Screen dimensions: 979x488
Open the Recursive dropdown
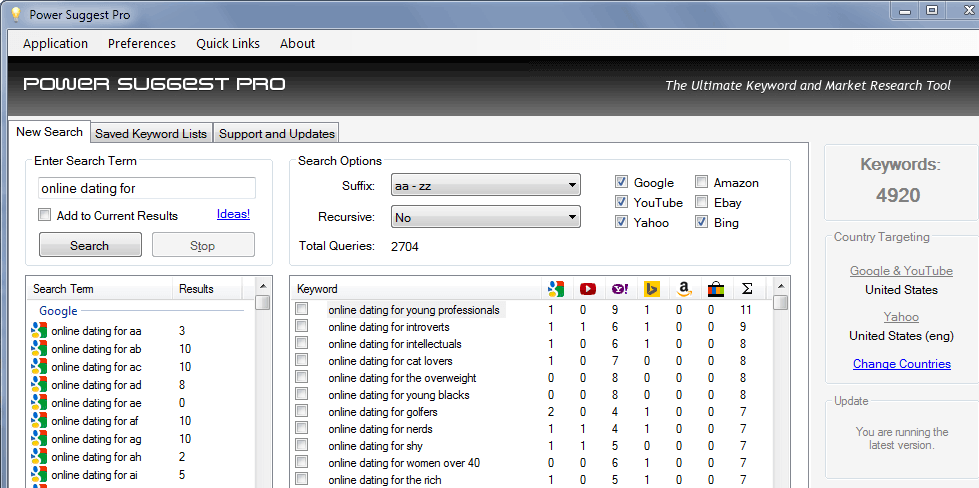tap(486, 217)
